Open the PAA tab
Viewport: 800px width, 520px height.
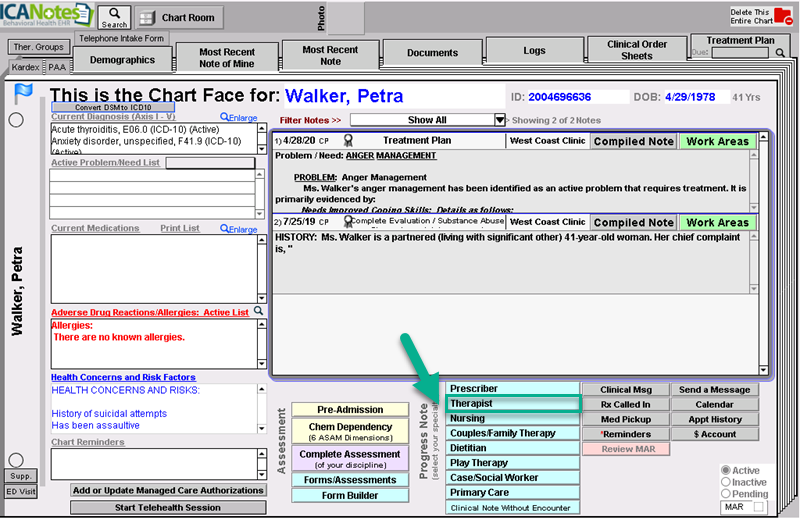click(57, 67)
